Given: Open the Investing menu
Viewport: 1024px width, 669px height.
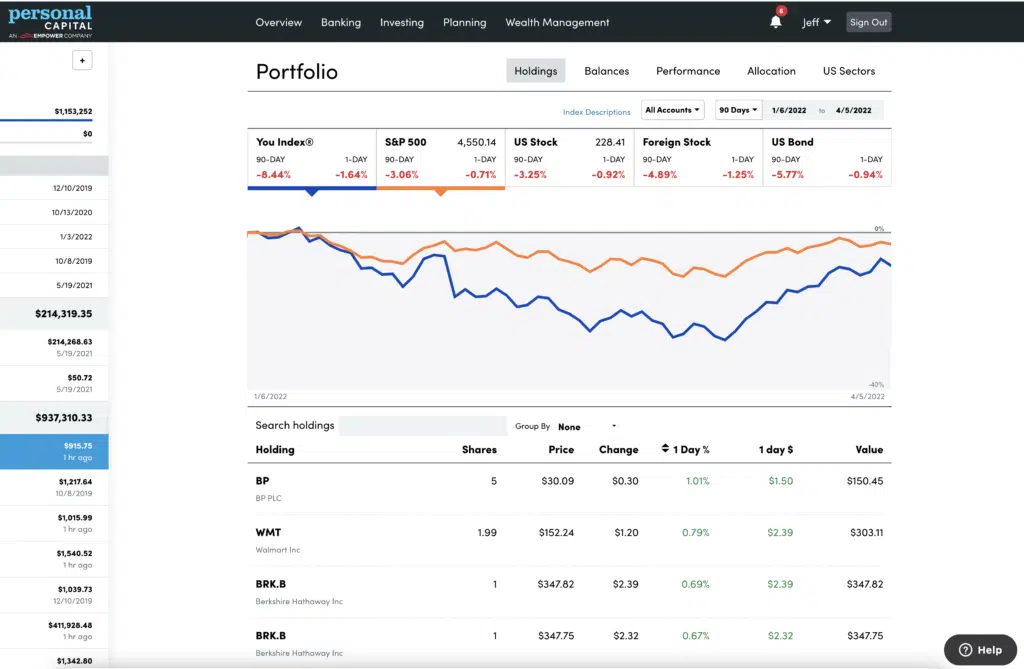Looking at the screenshot, I should [x=401, y=22].
